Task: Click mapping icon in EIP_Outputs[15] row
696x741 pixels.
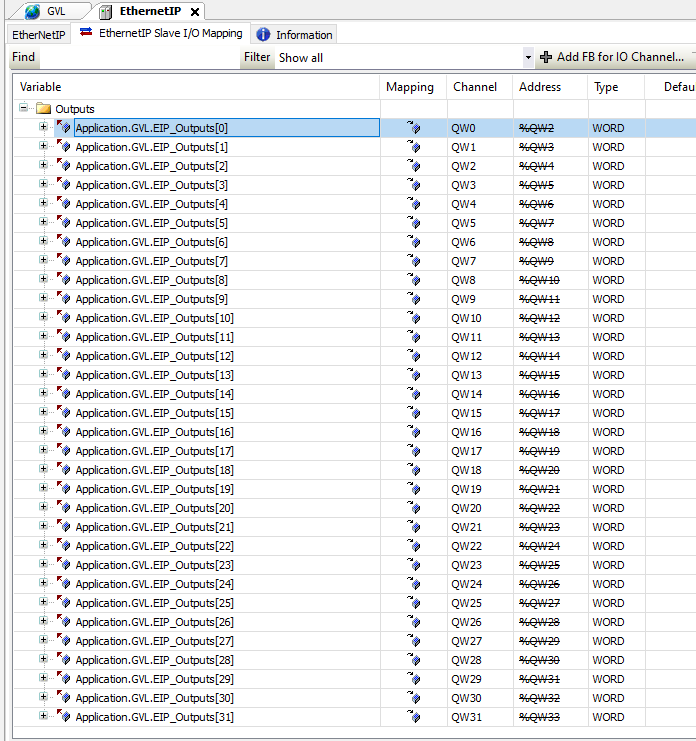Action: coord(414,413)
